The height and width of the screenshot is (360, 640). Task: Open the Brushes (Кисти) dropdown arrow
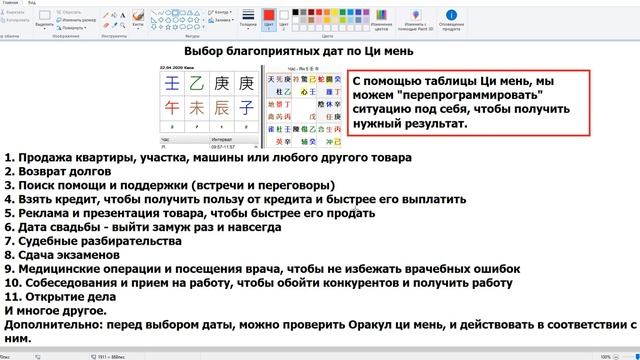(138, 29)
